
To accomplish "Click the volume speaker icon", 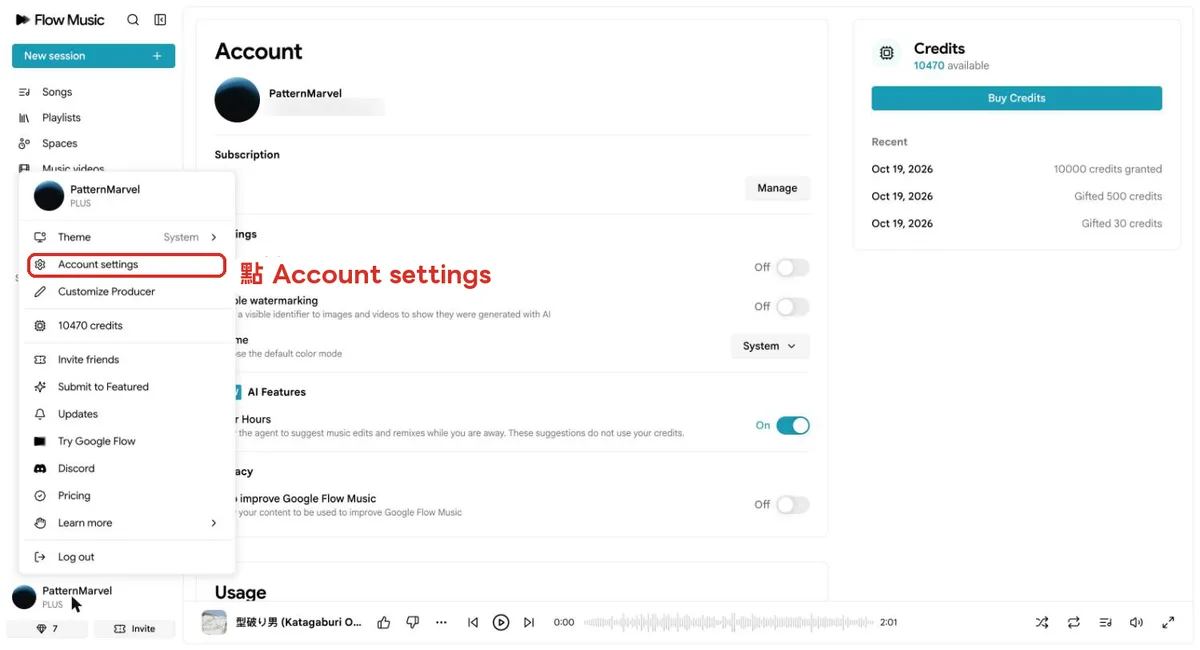I will pos(1136,622).
